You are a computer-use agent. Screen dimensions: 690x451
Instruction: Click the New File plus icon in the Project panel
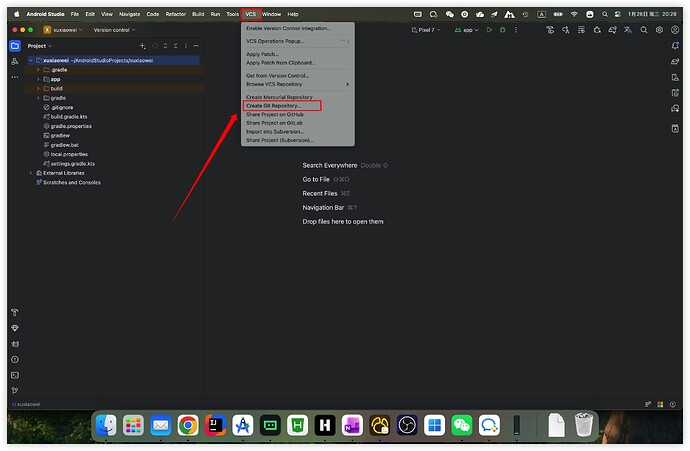pos(142,46)
